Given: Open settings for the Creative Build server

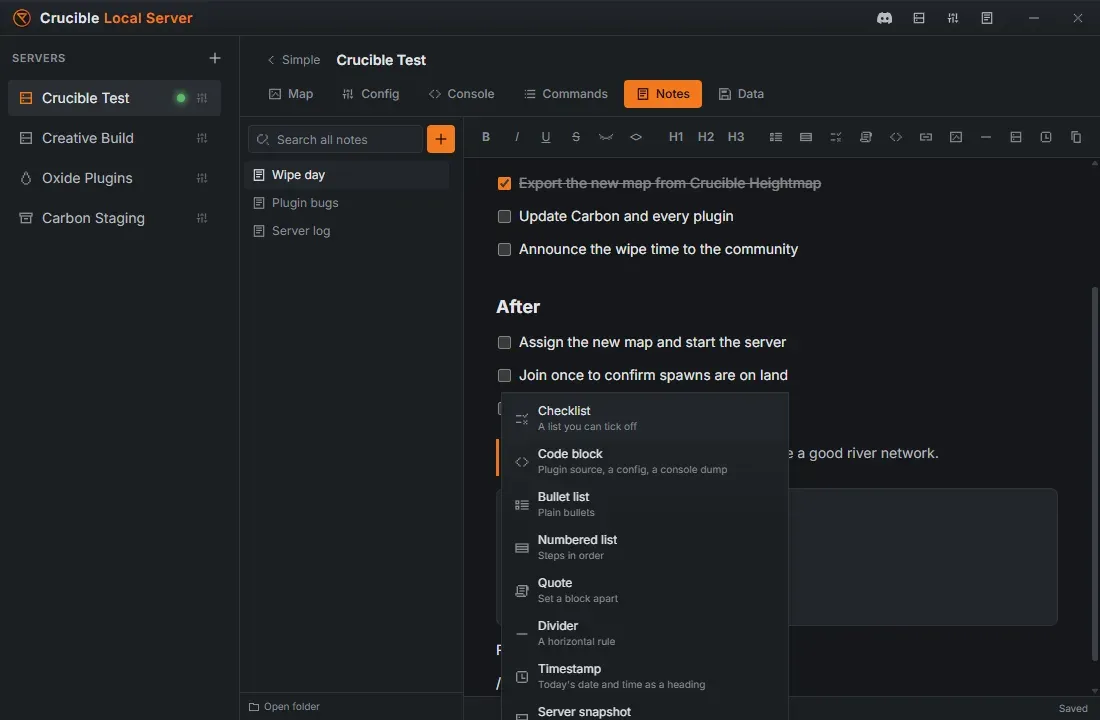Looking at the screenshot, I should (x=202, y=138).
